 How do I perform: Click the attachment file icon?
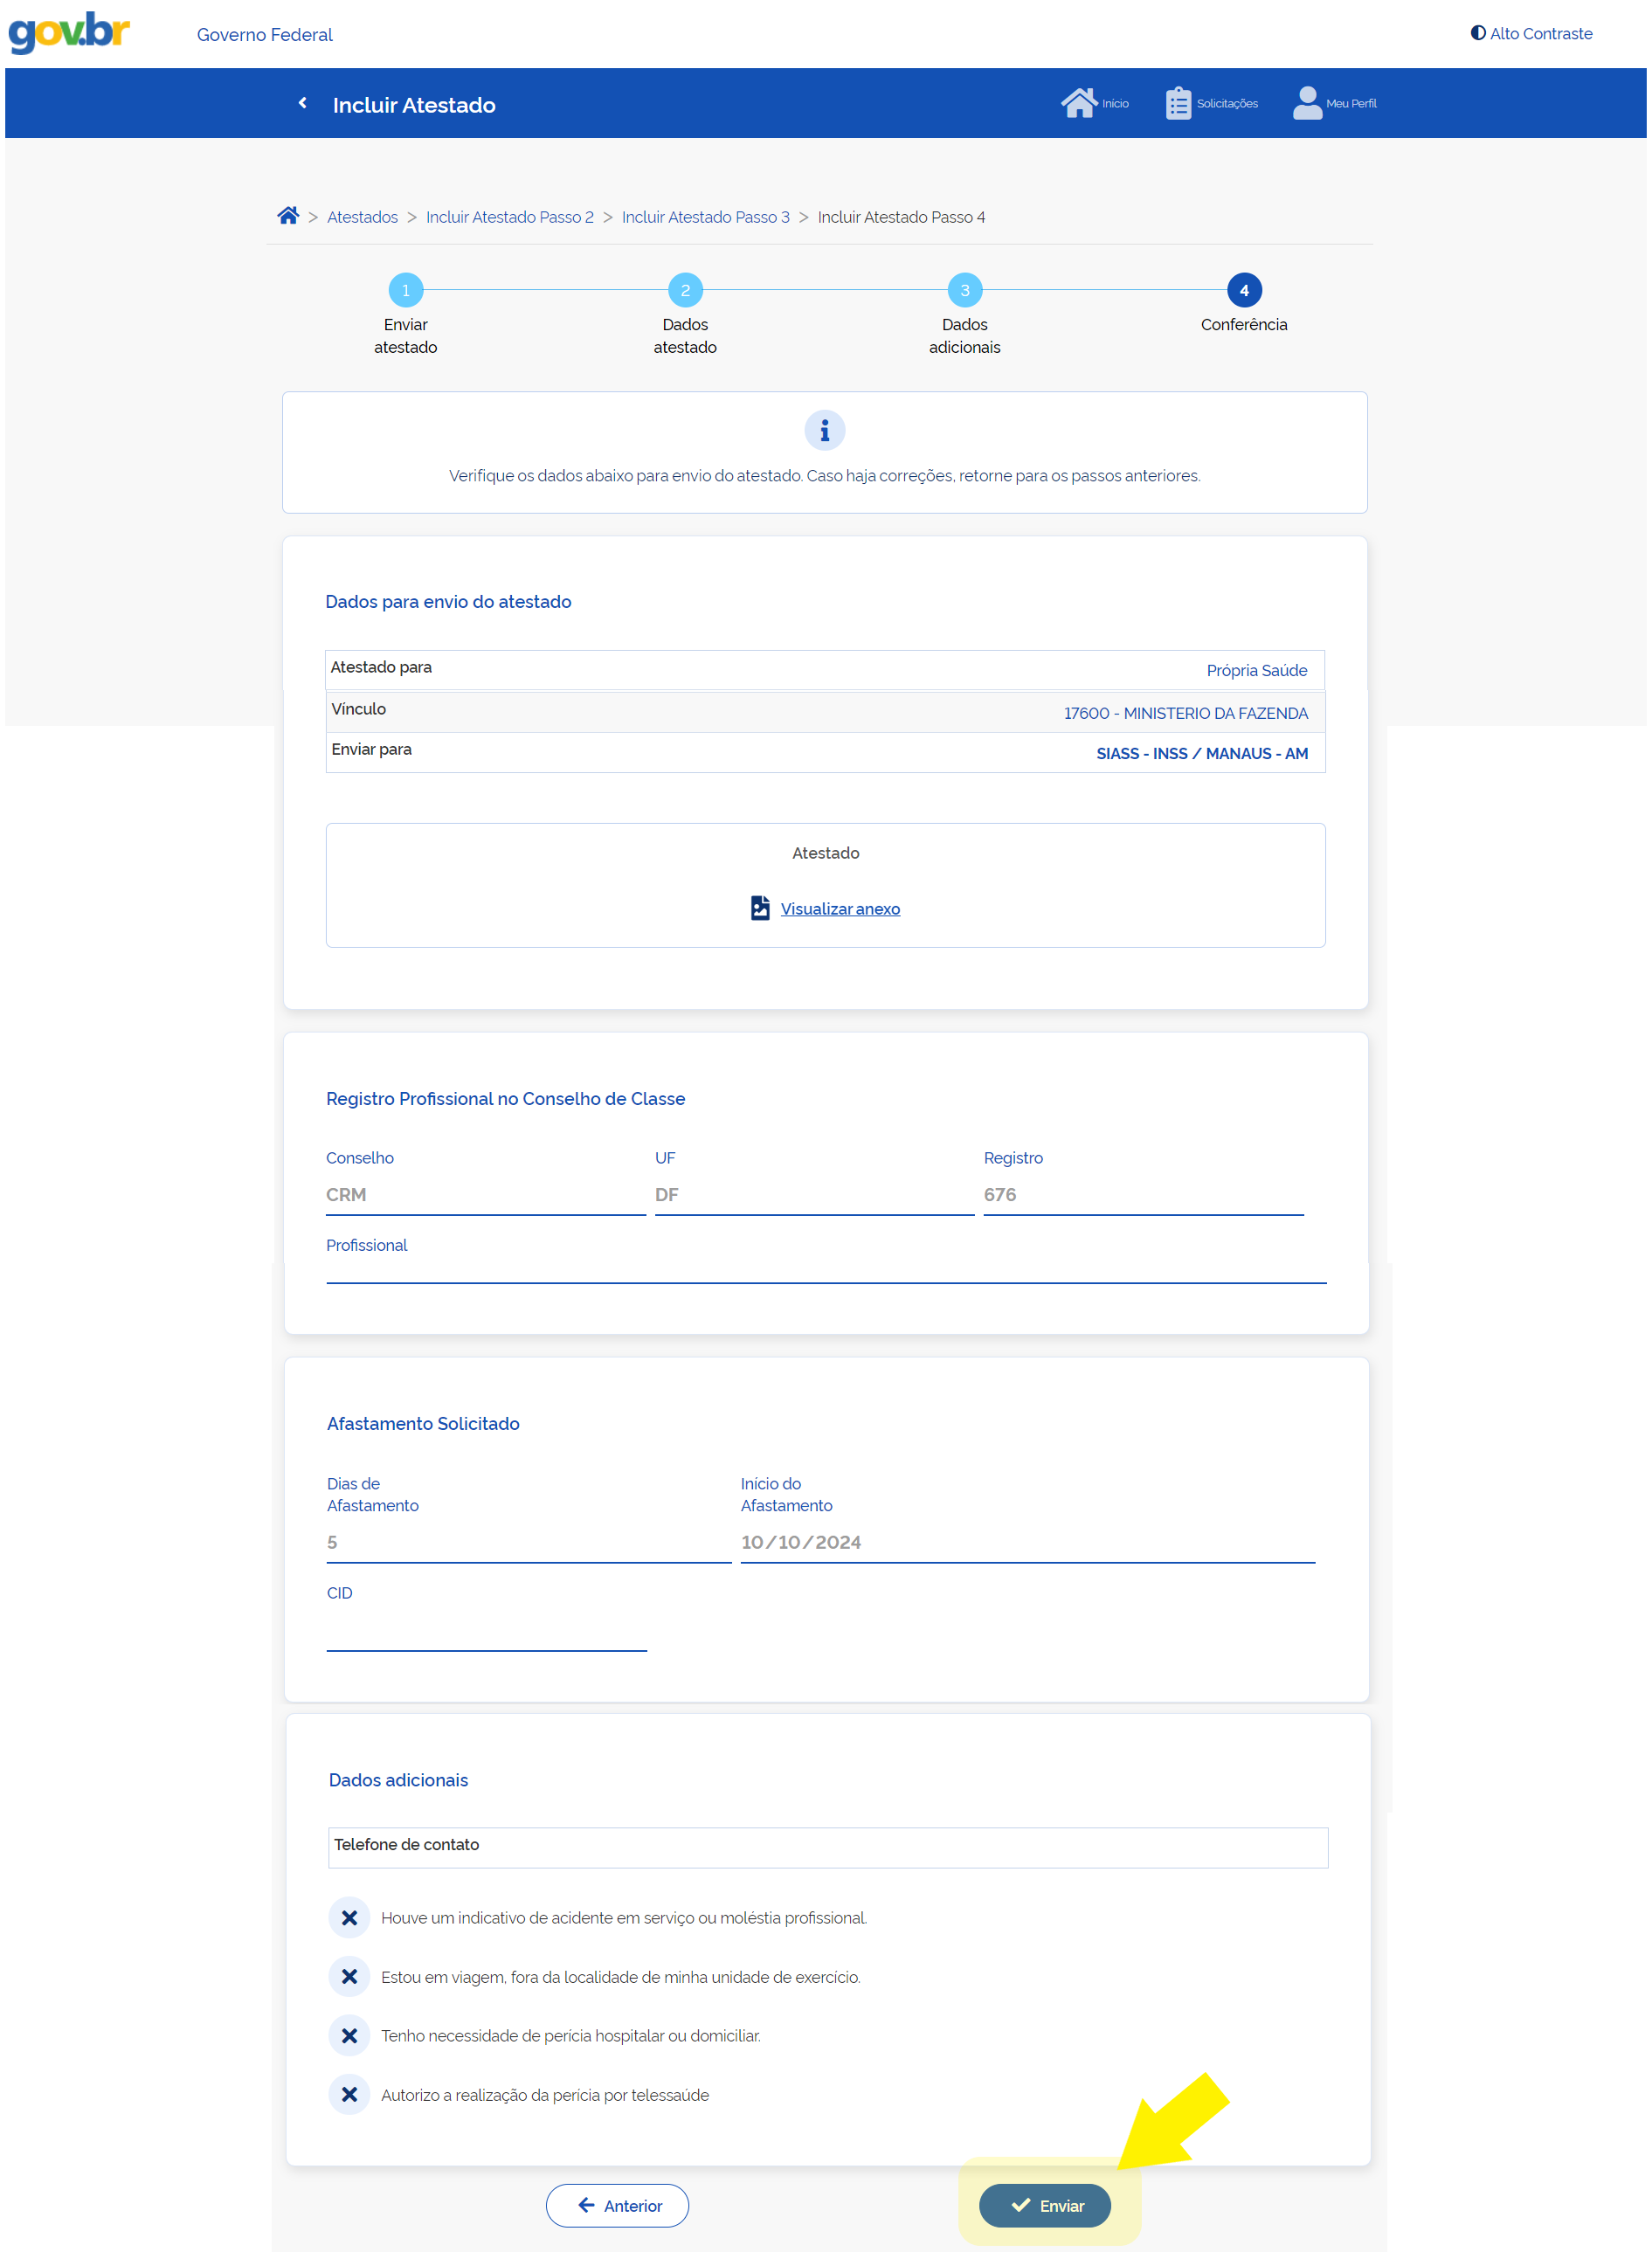click(760, 907)
